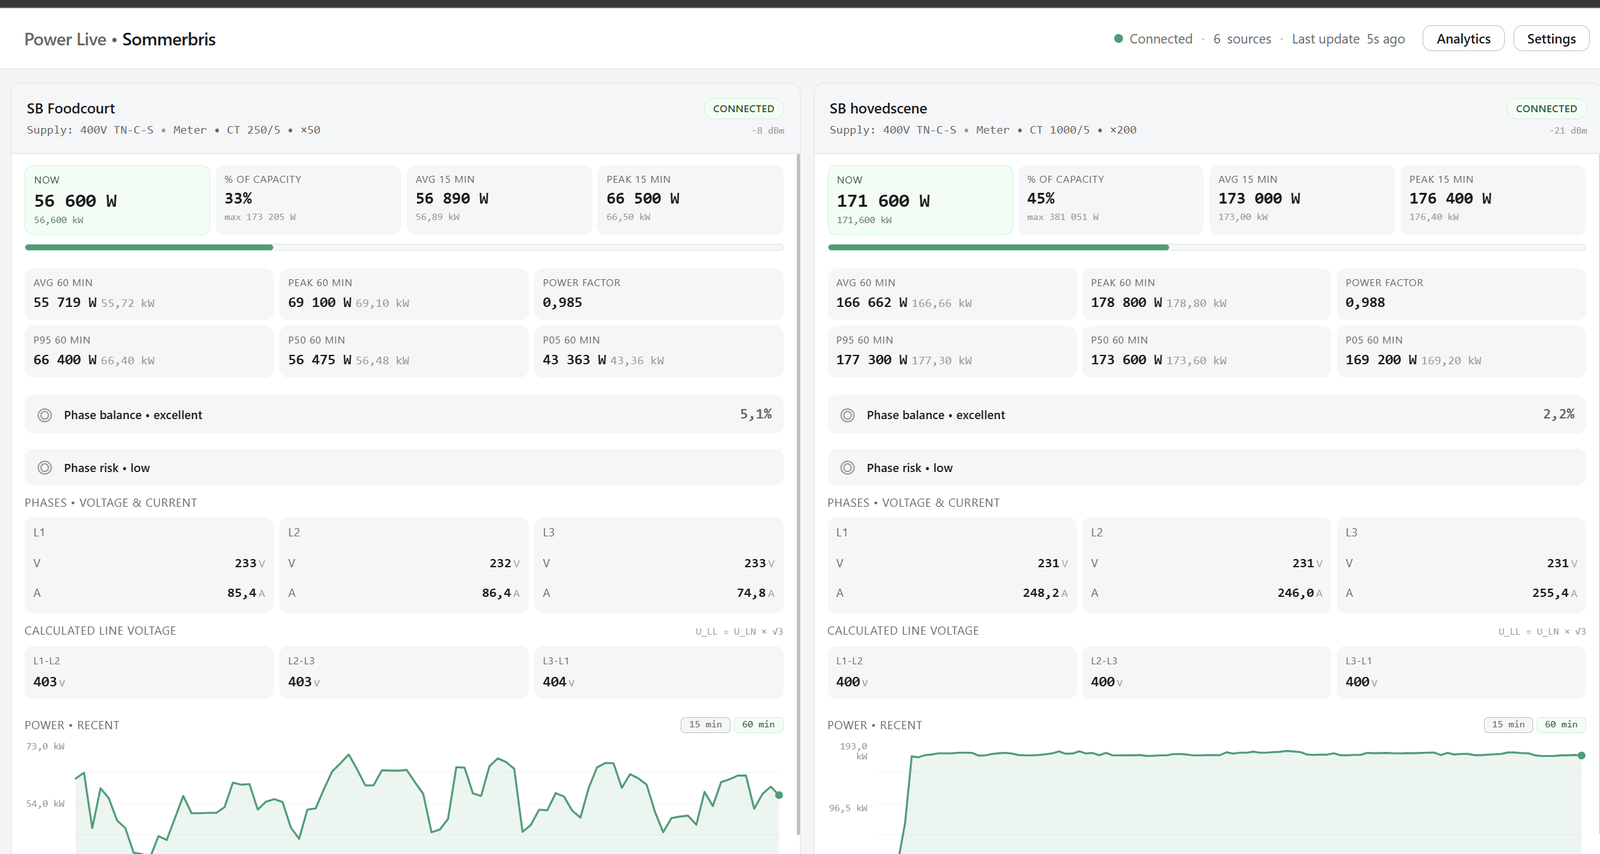This screenshot has height=854, width=1600.
Task: Click the P95 60 MIN 177 300 W card
Action: tap(952, 352)
